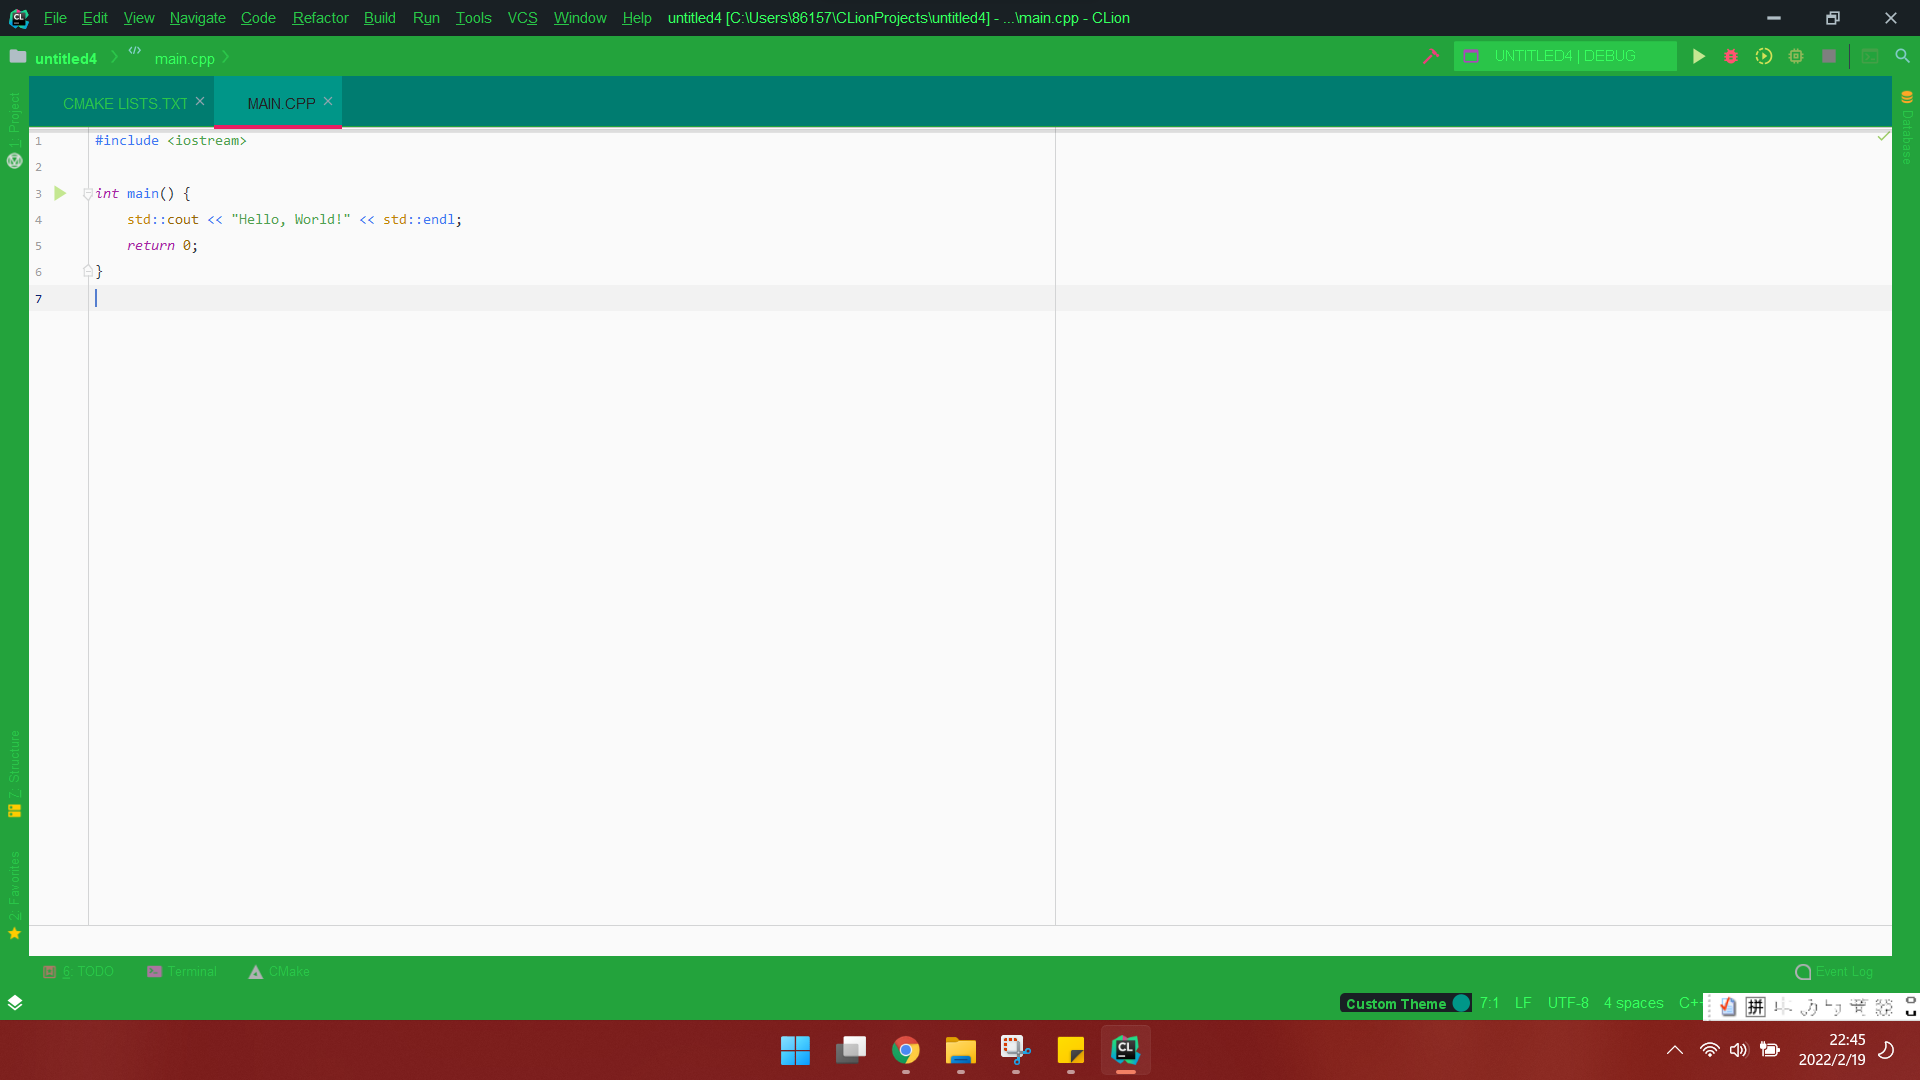Run the program with green play icon
Viewport: 1920px width, 1080px height.
coord(1698,56)
